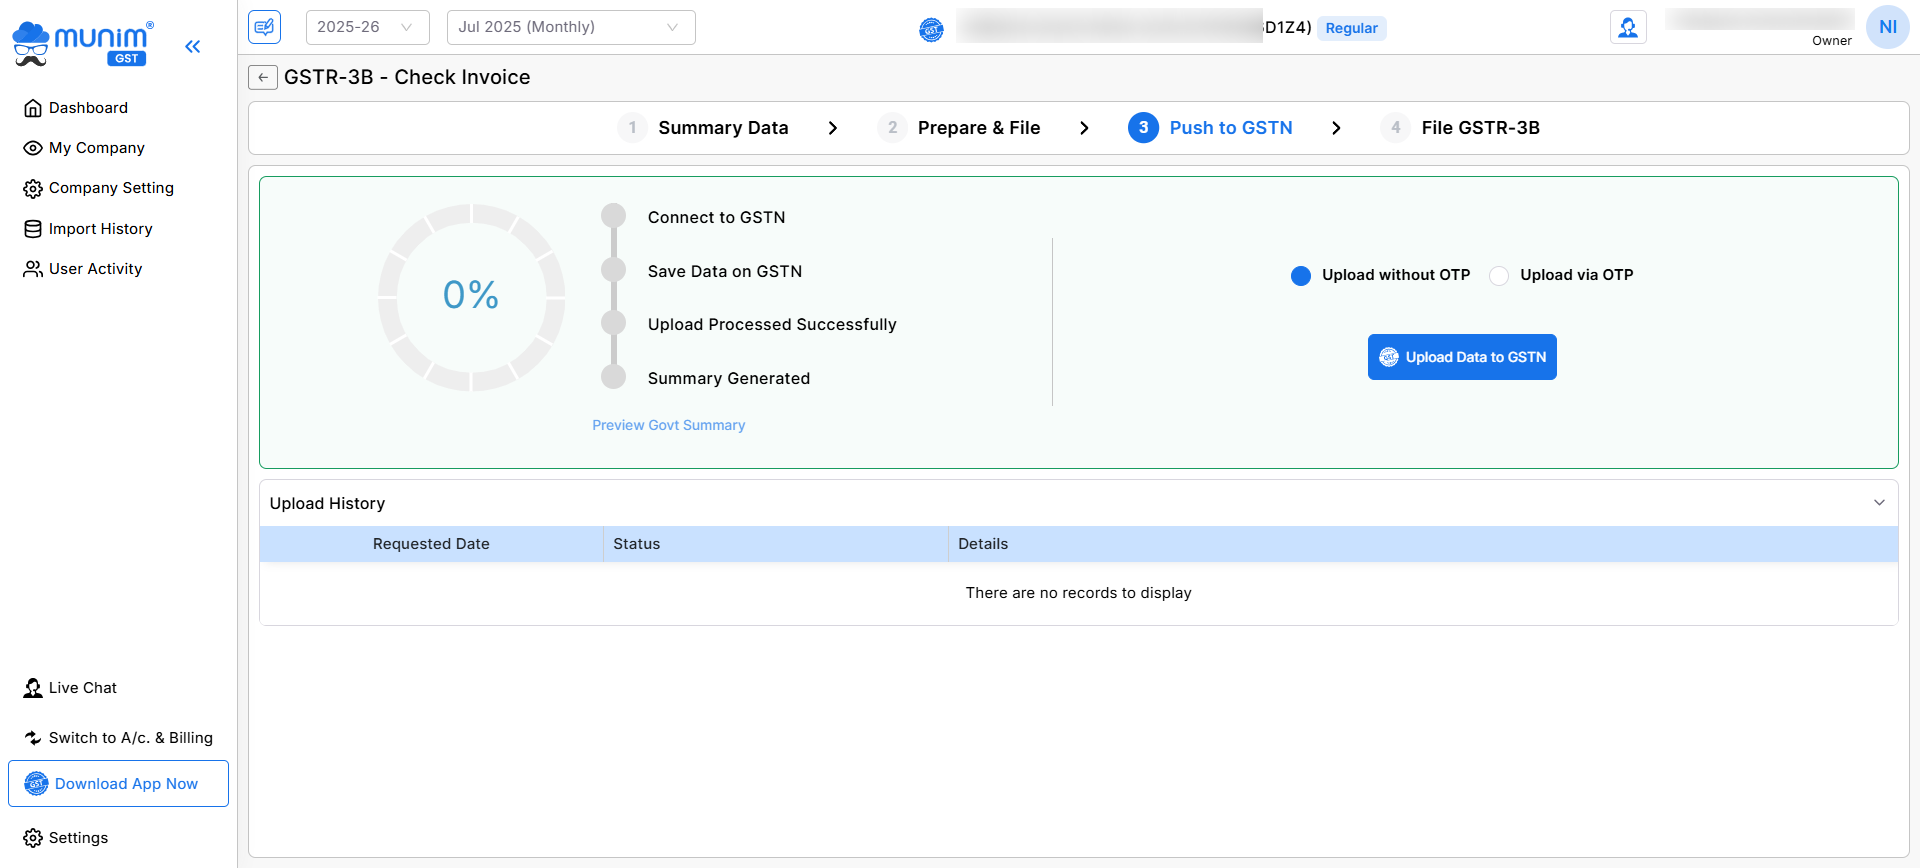Click the 'There are no records to display' message
This screenshot has width=1920, height=868.
1078,593
